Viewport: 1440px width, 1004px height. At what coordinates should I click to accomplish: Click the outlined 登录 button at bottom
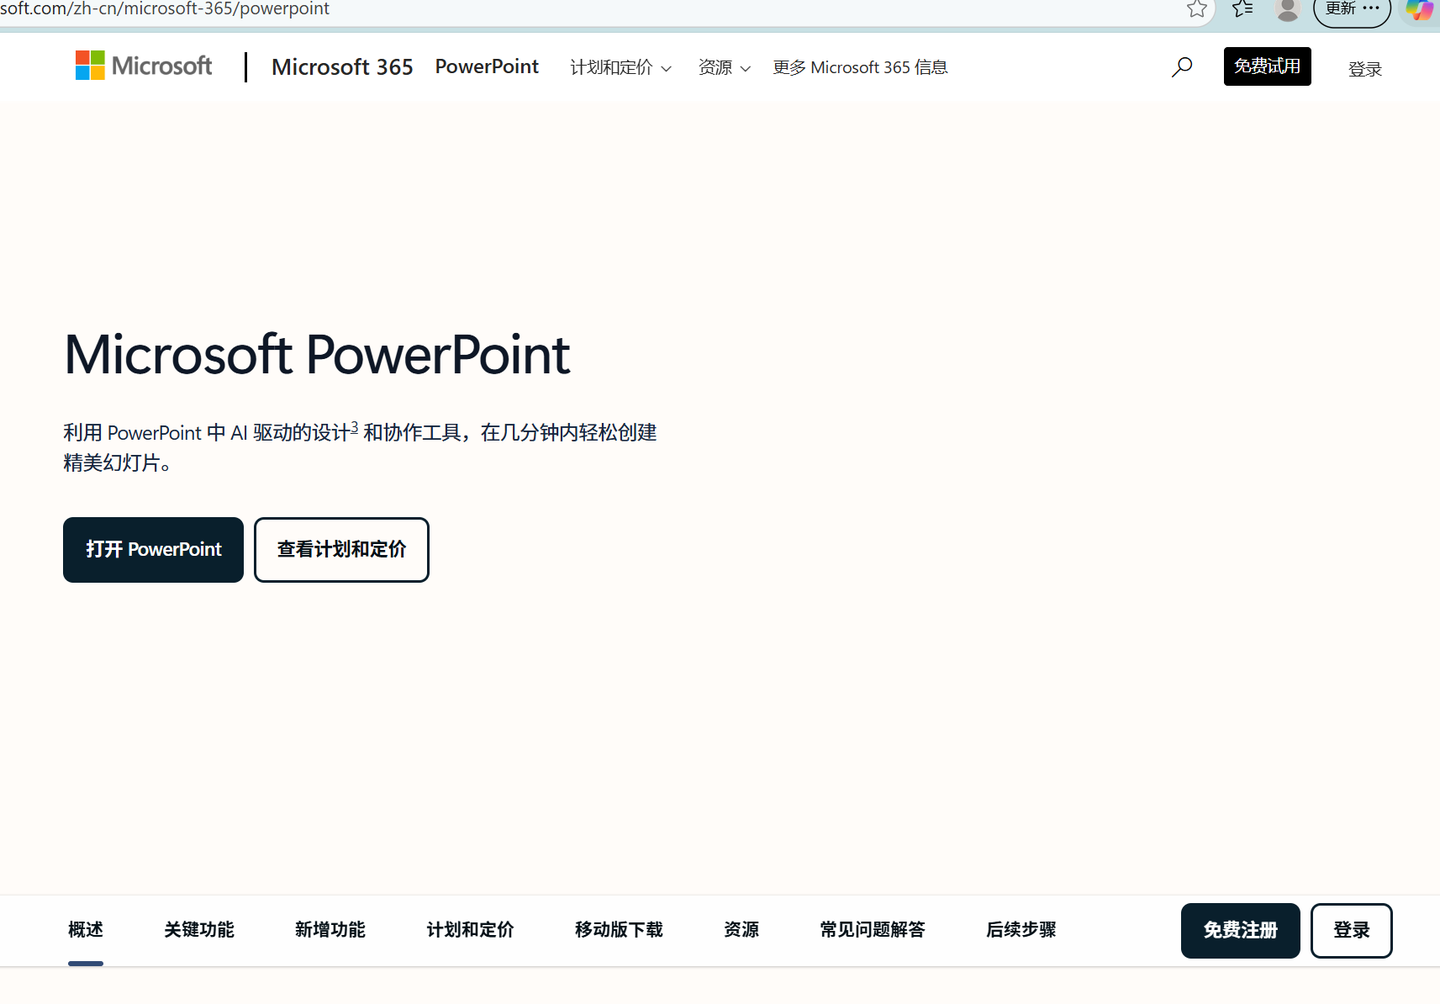click(1352, 931)
